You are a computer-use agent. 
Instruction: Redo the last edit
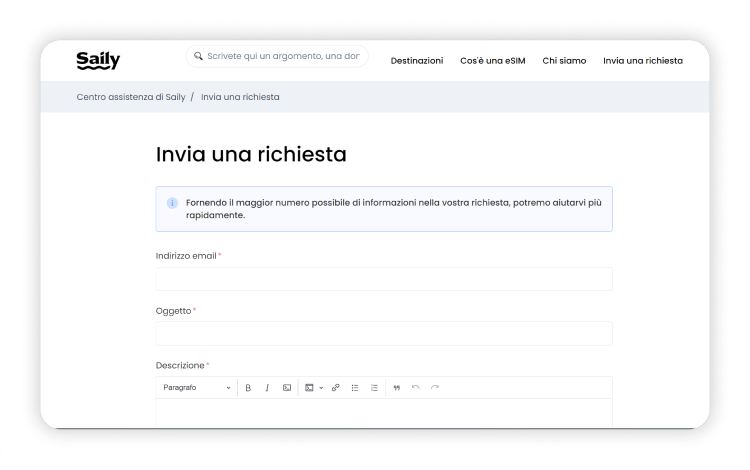435,387
